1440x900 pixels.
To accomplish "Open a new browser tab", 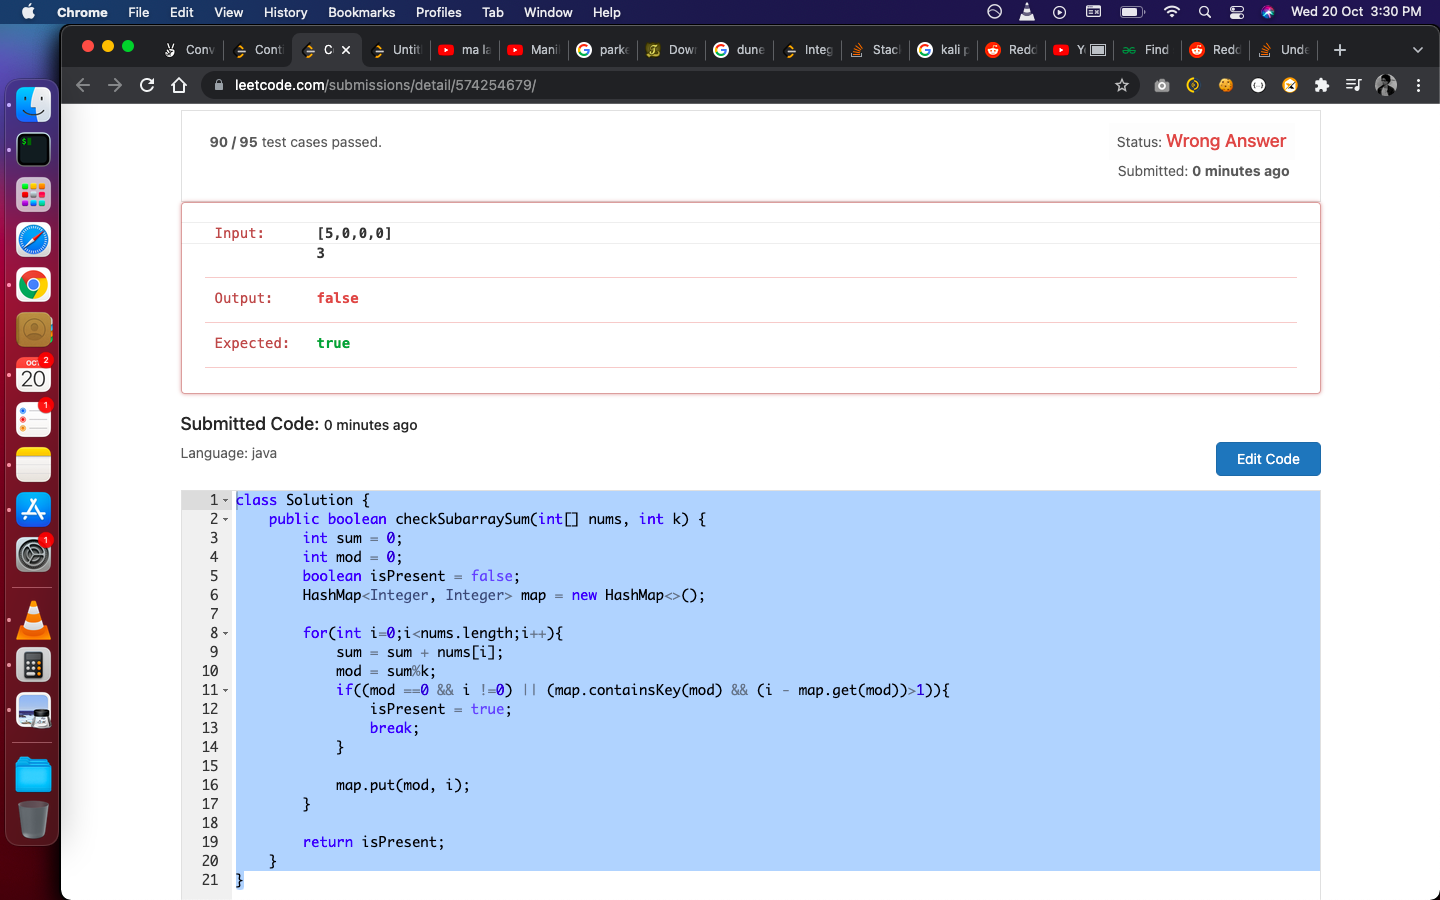I will (1340, 50).
